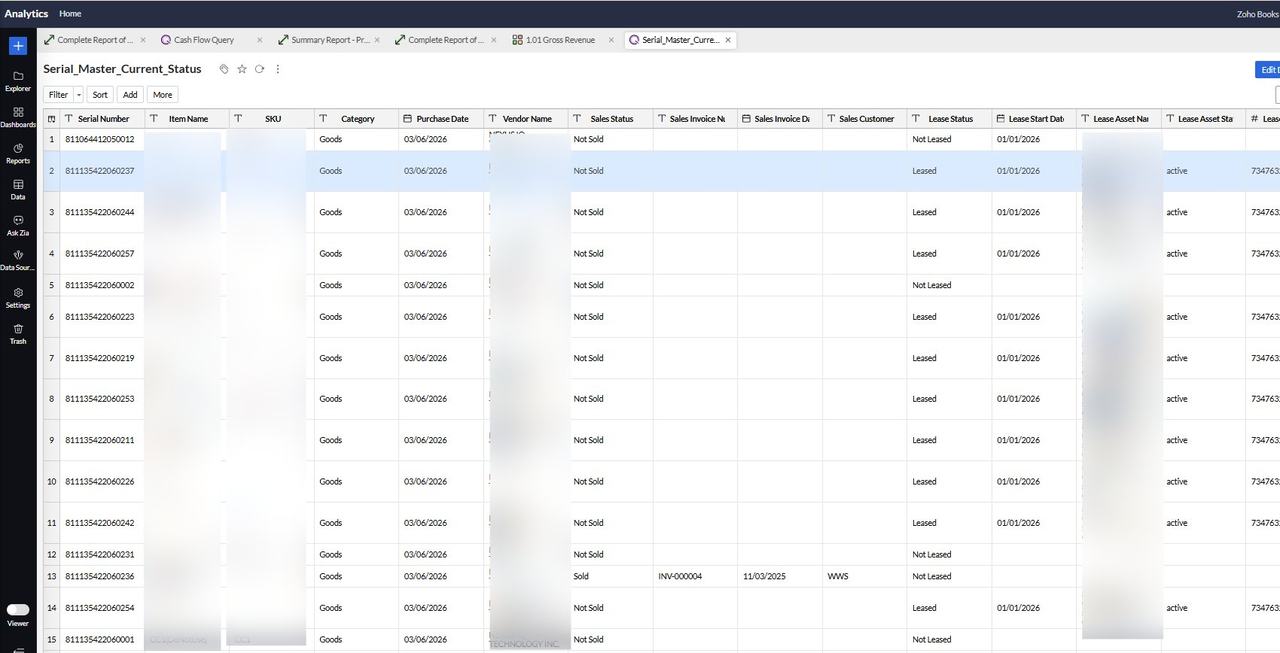The height and width of the screenshot is (653, 1280).
Task: Select row number 13 in the table
Action: tap(52, 576)
